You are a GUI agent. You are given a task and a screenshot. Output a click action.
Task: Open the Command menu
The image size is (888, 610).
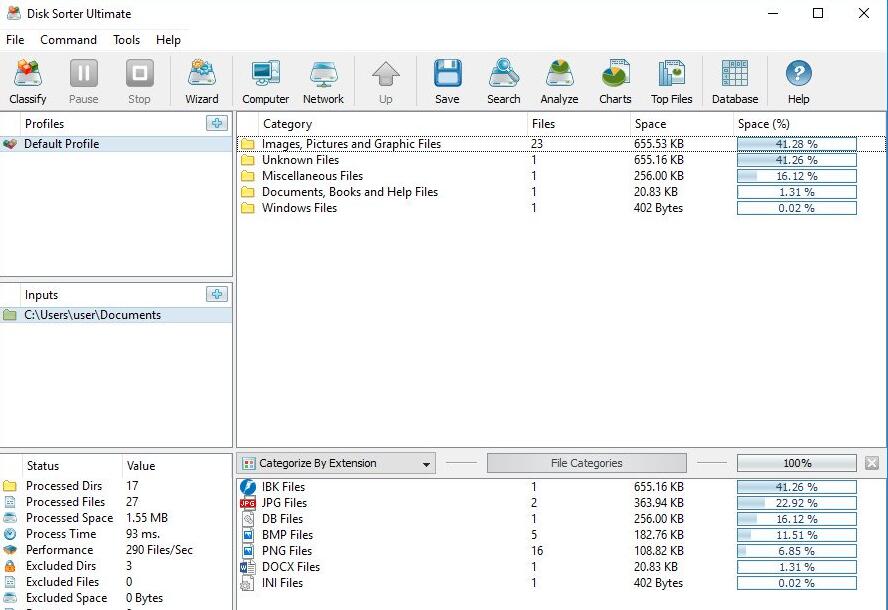69,40
